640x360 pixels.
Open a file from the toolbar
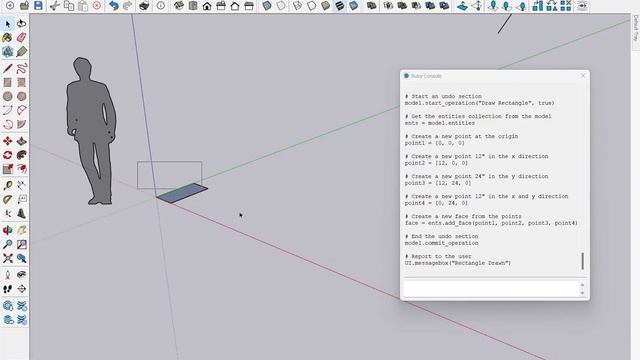[x=24, y=6]
